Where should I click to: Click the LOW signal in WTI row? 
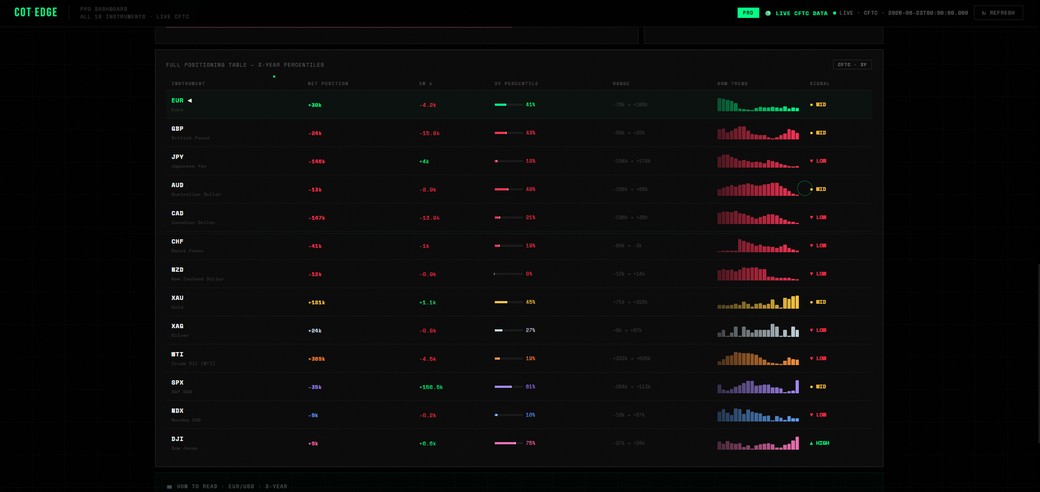point(818,358)
